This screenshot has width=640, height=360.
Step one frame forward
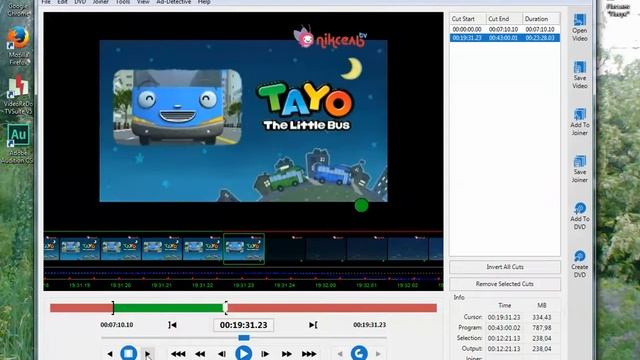click(265, 354)
